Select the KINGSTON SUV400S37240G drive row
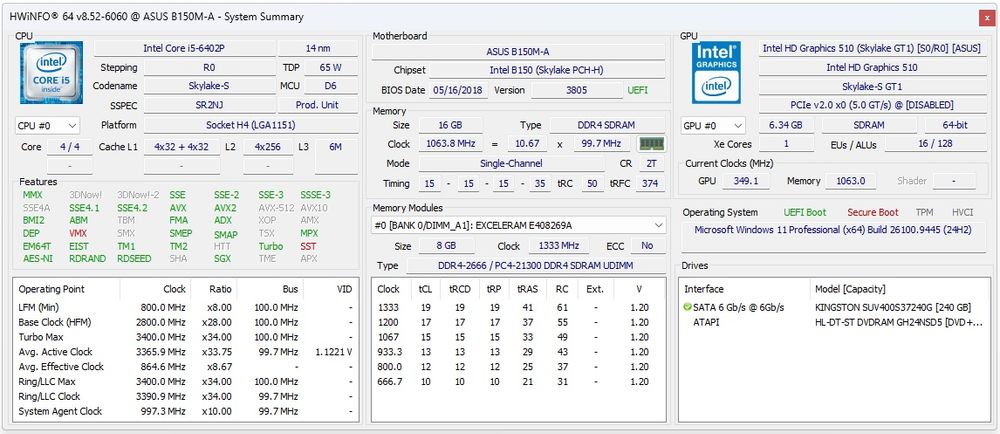1000x434 pixels. pyautogui.click(x=834, y=308)
